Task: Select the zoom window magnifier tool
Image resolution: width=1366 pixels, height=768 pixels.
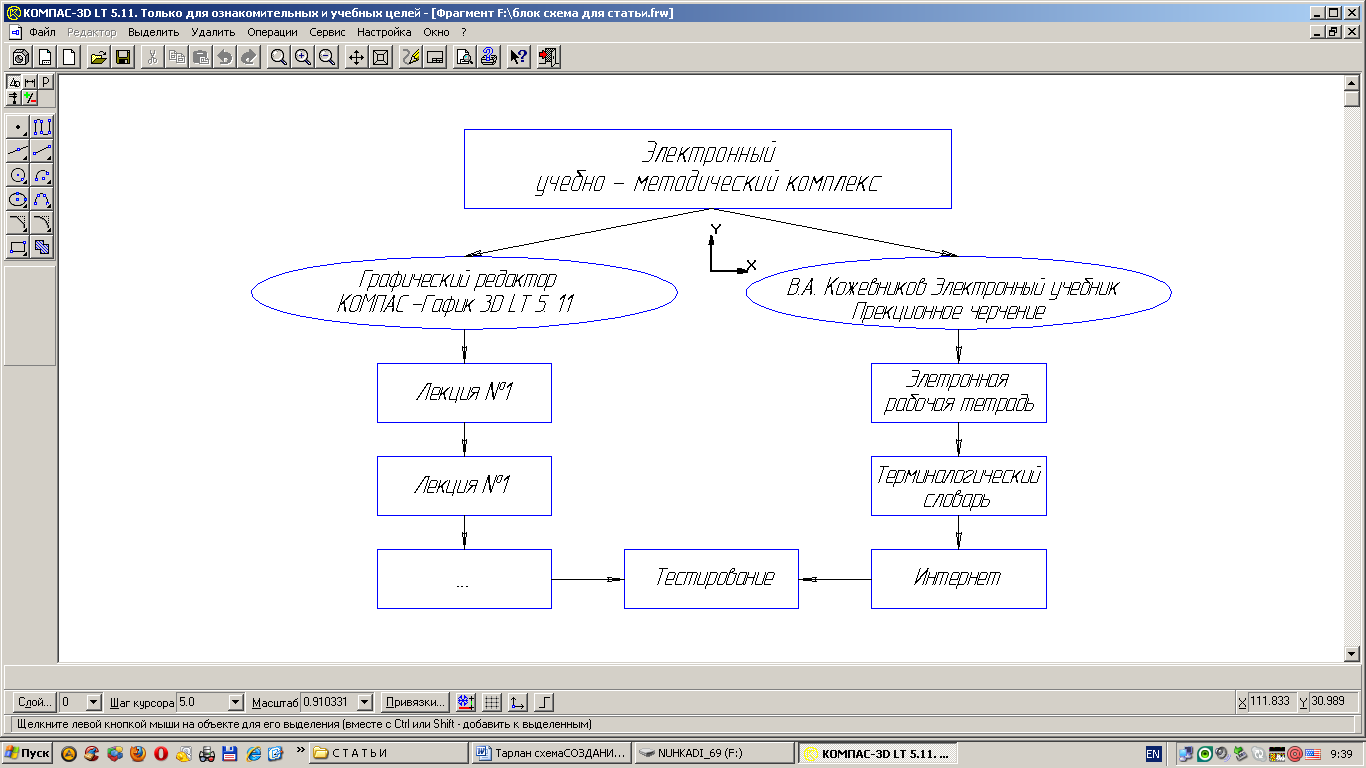Action: (279, 57)
